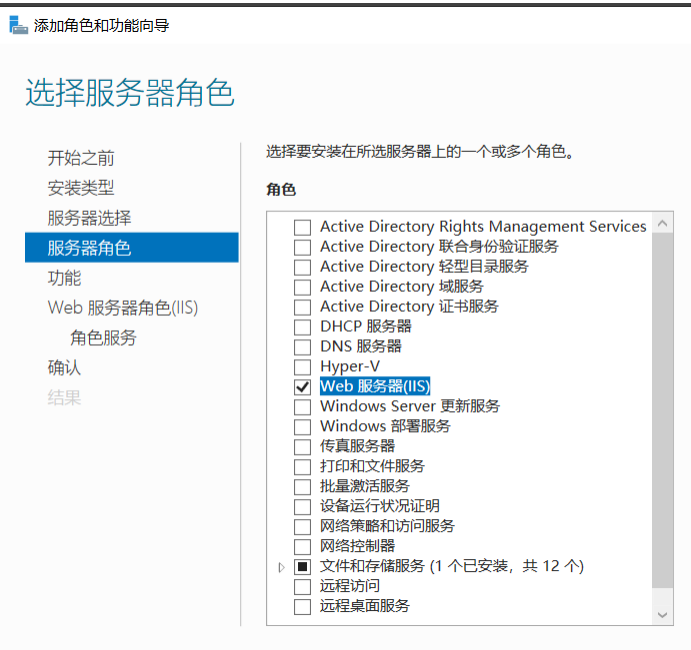The height and width of the screenshot is (650, 691).
Task: Check the 远程访问 checkbox
Action: click(302, 586)
